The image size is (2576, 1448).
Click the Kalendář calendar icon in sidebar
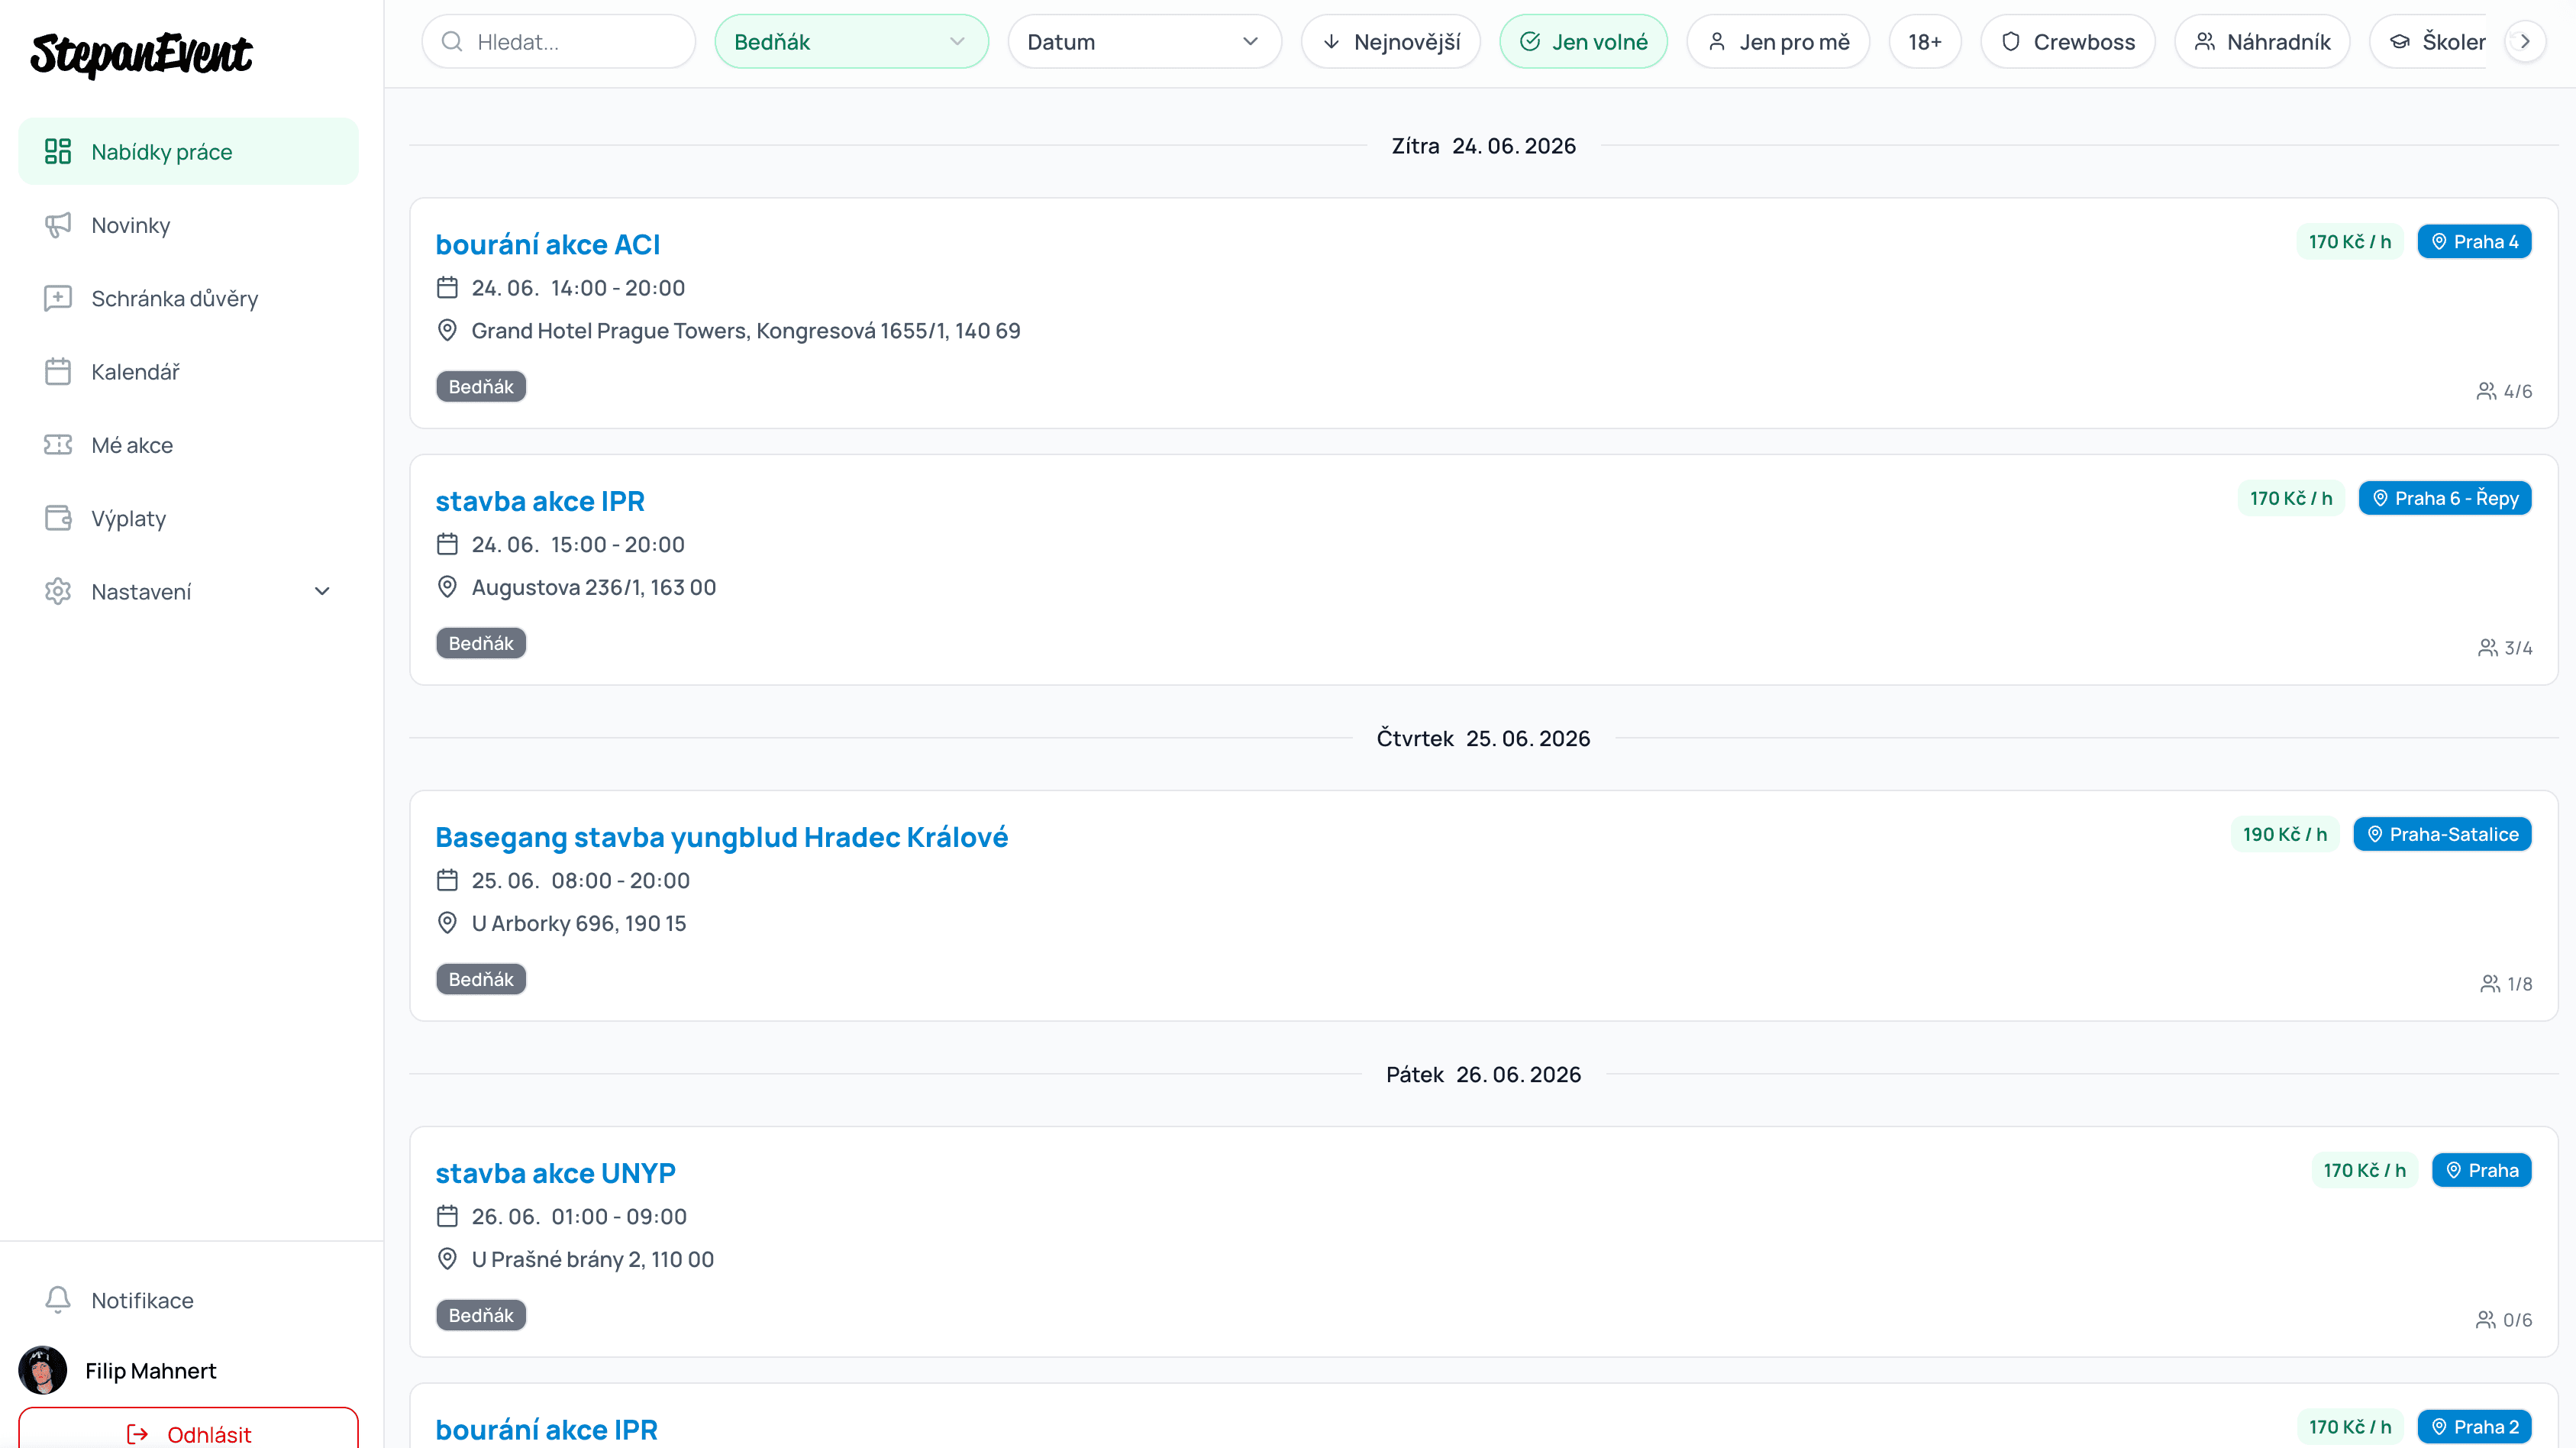click(58, 372)
